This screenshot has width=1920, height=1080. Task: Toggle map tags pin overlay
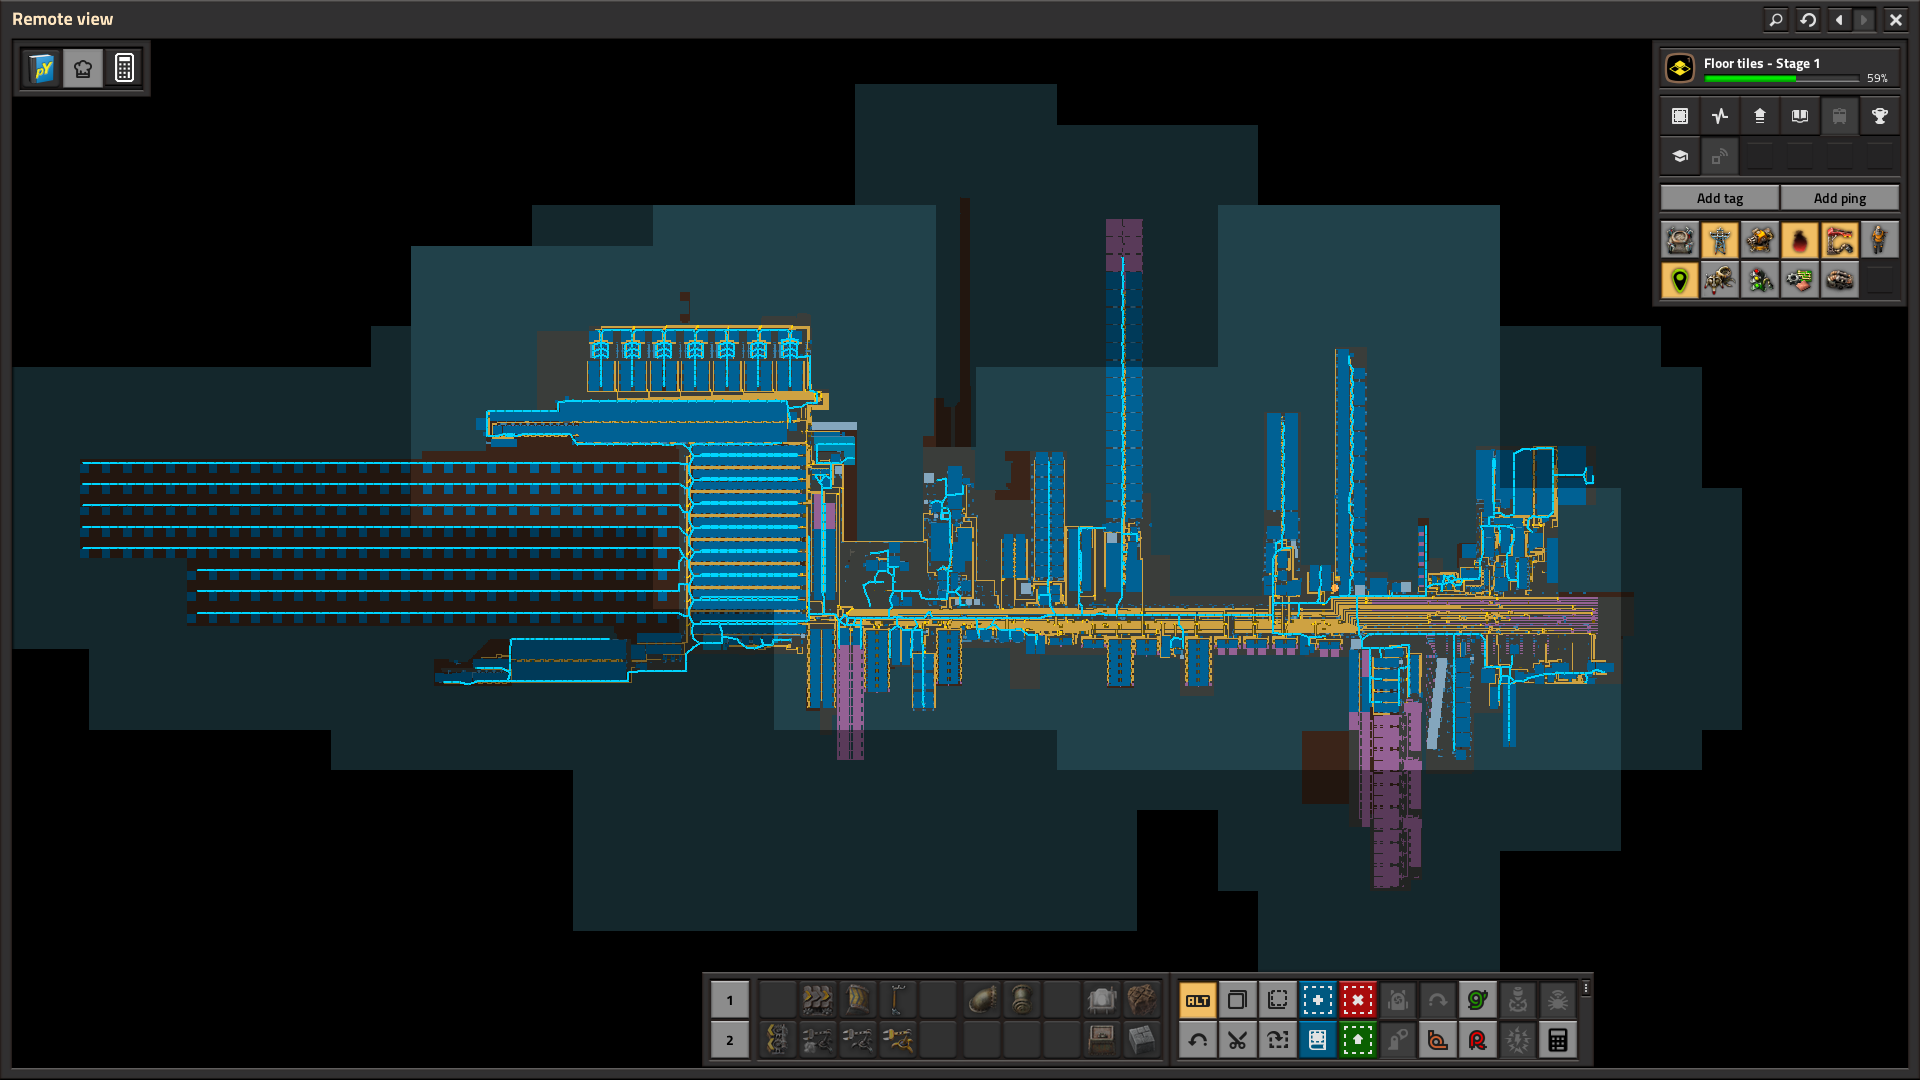coord(1680,280)
